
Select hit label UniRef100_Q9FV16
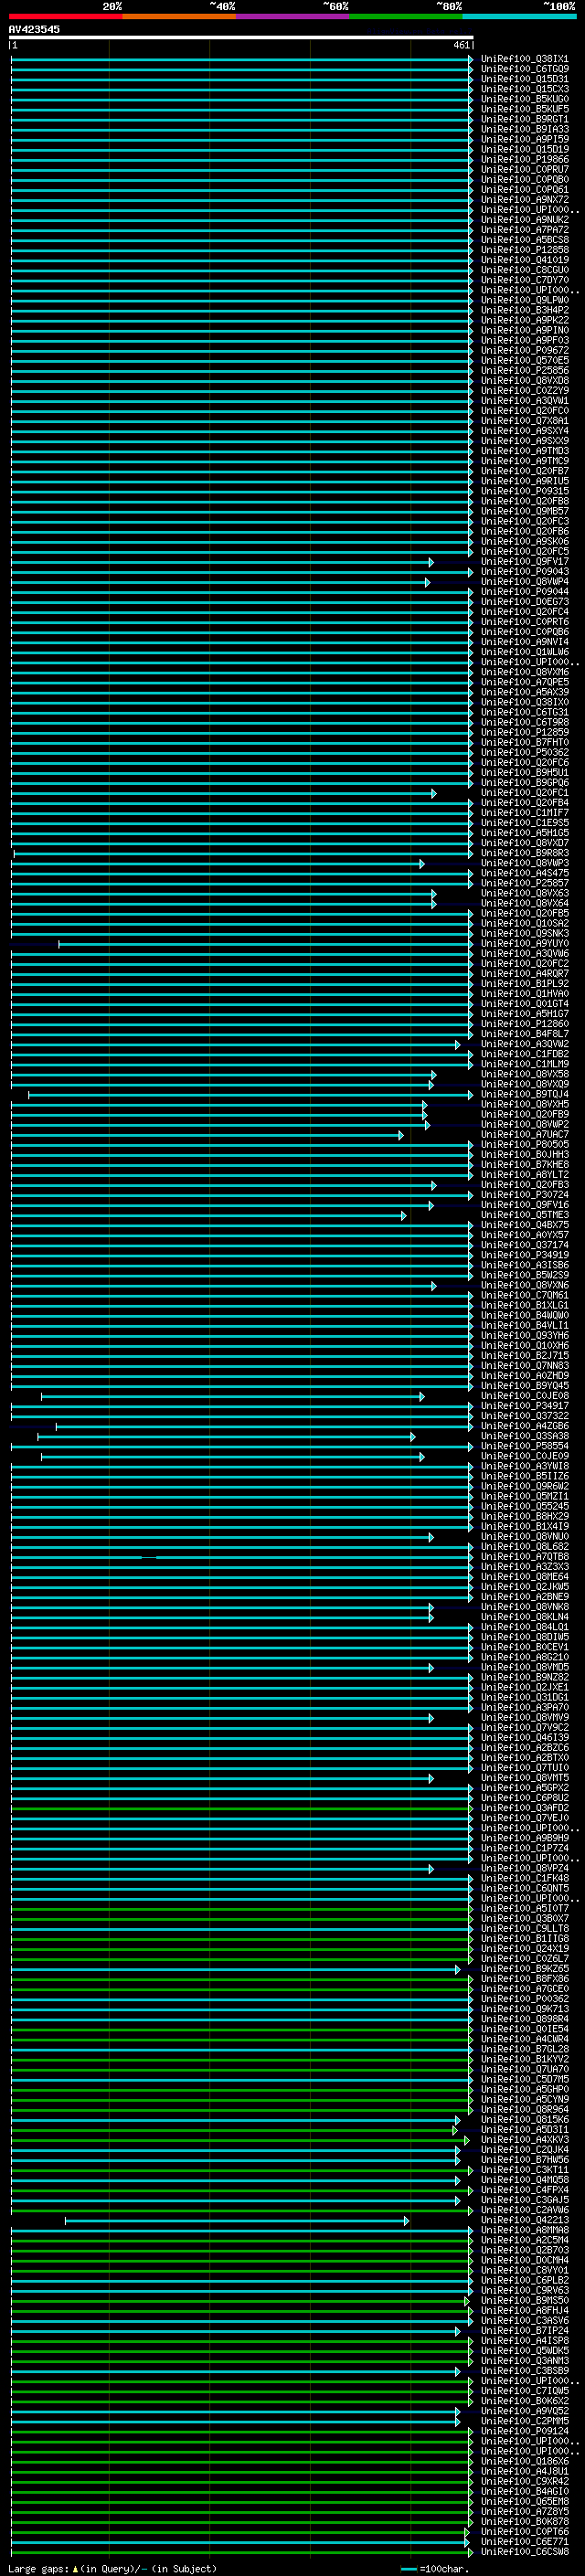pyautogui.click(x=524, y=1205)
